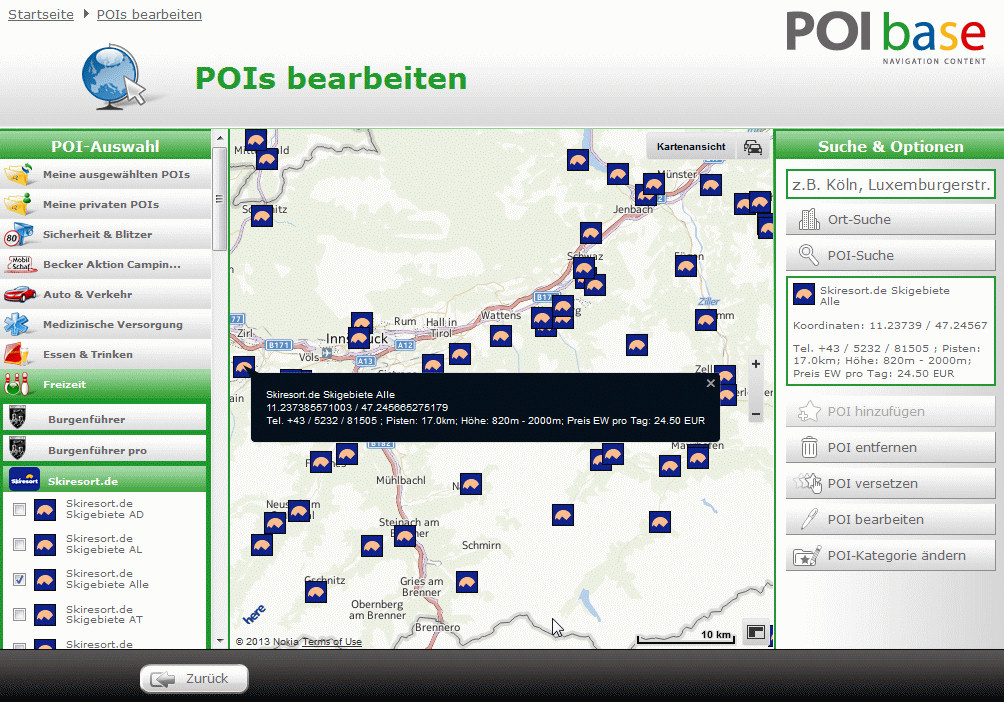
Task: Tick the Skiresort.de Skigebiete AT checkbox
Action: 19,614
